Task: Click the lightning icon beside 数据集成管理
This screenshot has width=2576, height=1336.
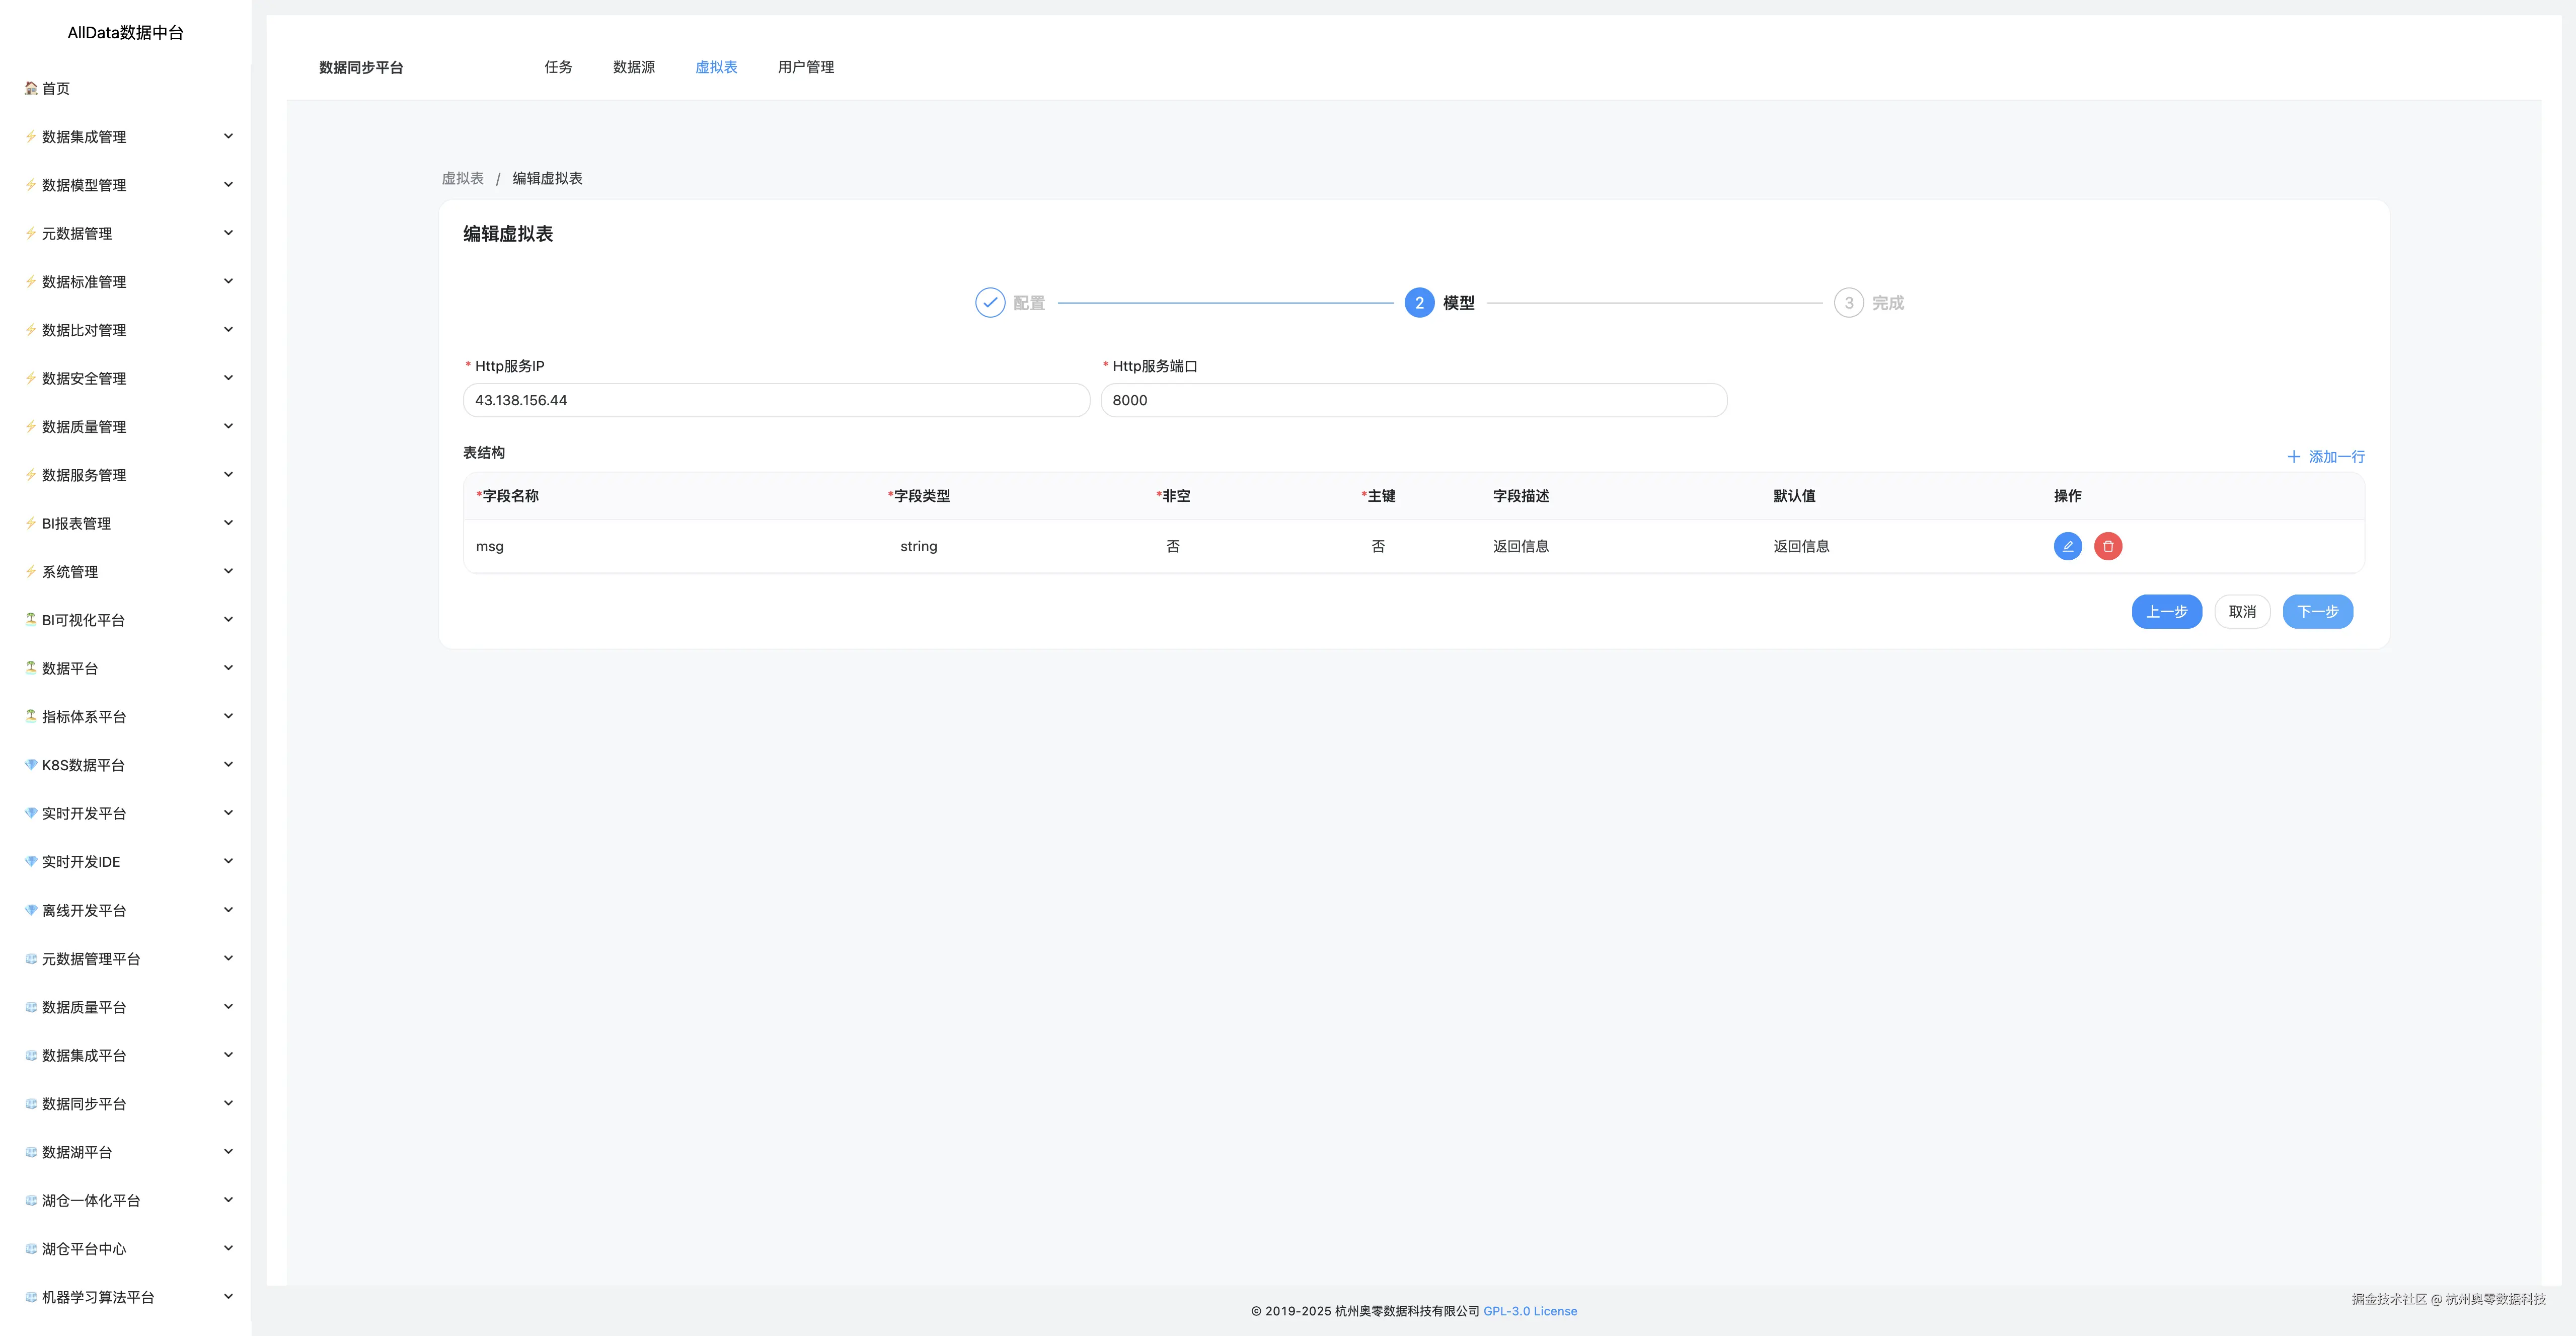Action: pos(31,137)
